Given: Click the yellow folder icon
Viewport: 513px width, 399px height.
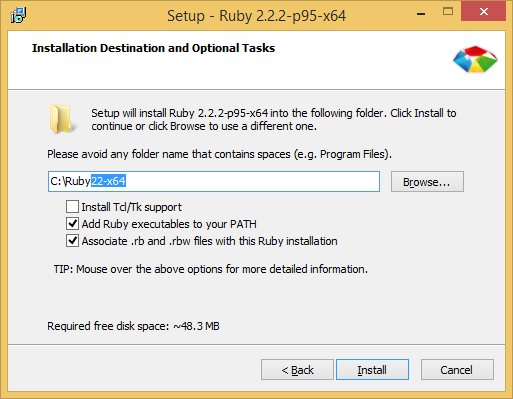Looking at the screenshot, I should pos(62,119).
